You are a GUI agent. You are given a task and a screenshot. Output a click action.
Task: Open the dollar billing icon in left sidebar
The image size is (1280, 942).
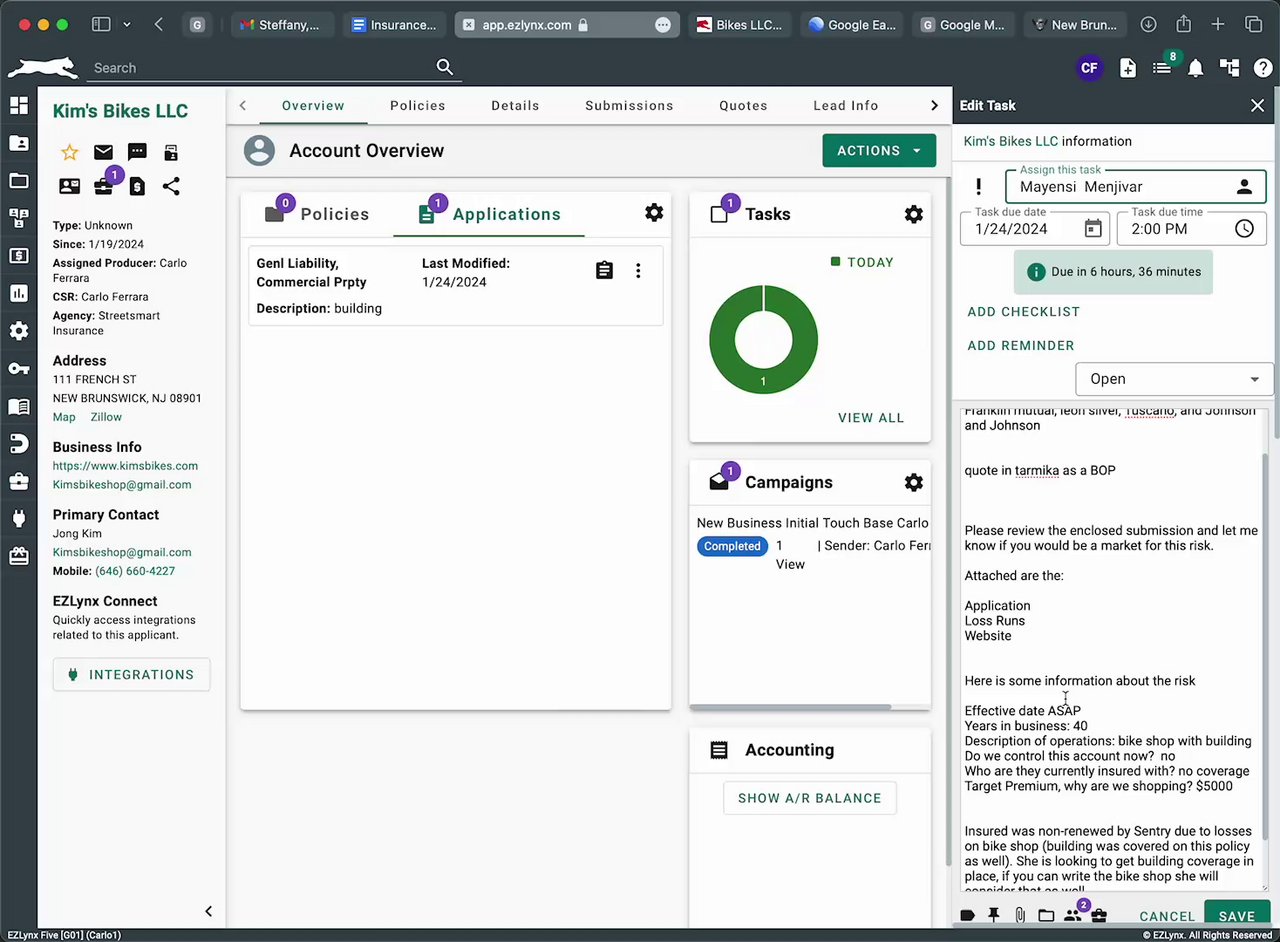pos(18,255)
